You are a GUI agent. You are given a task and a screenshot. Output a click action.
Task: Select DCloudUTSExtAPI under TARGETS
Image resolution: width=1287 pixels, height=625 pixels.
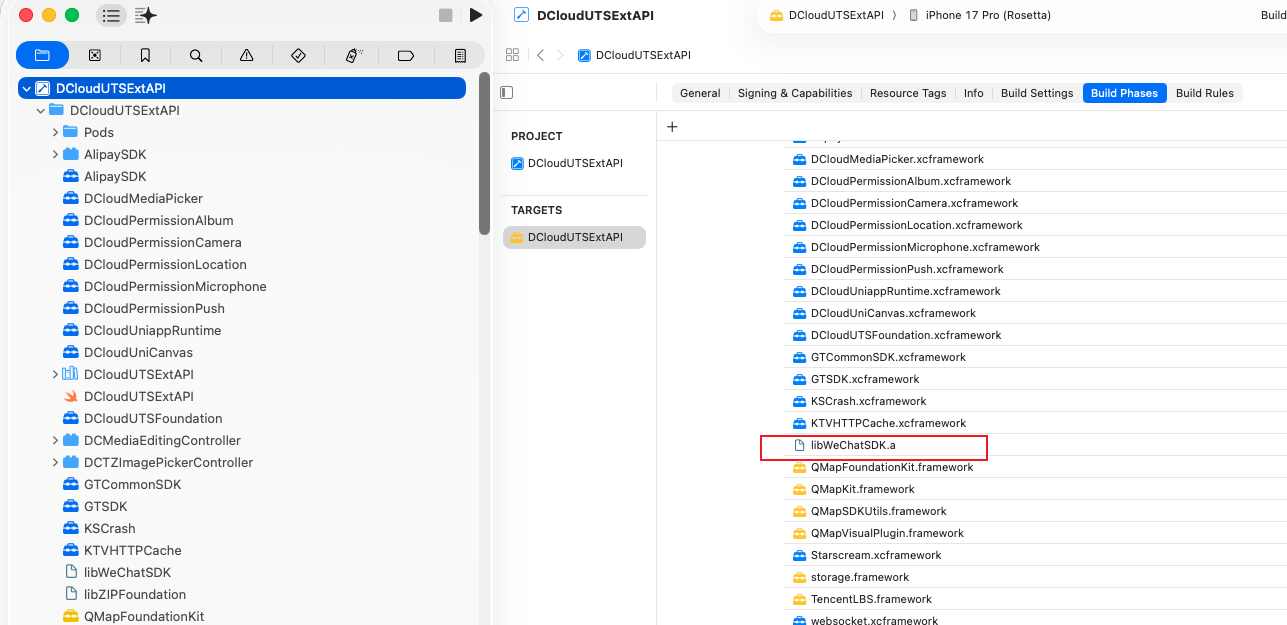575,237
